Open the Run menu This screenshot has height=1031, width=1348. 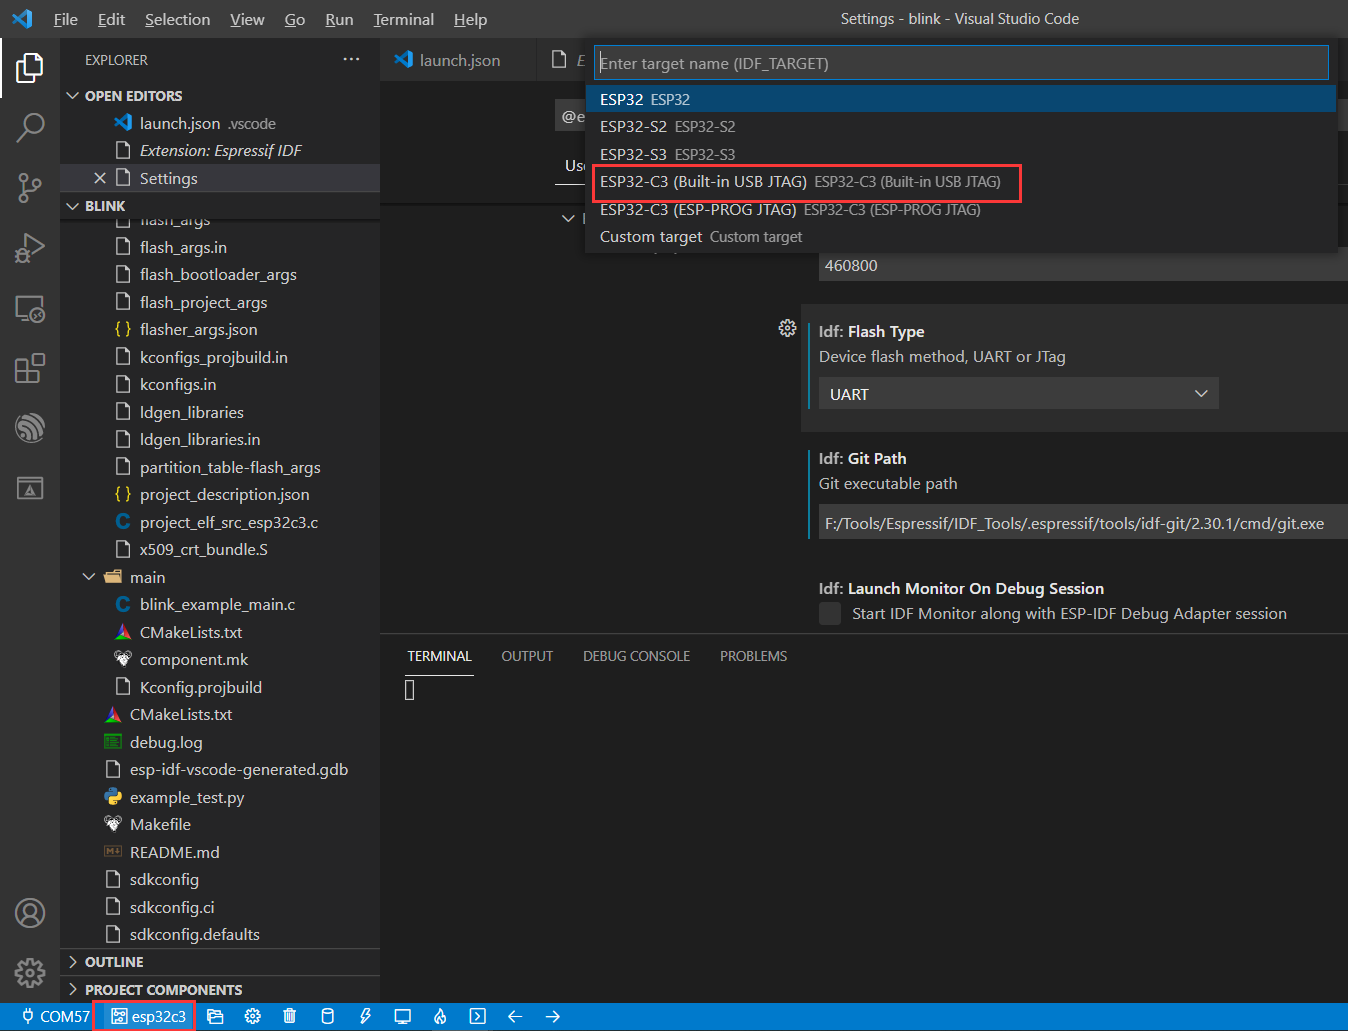[339, 19]
